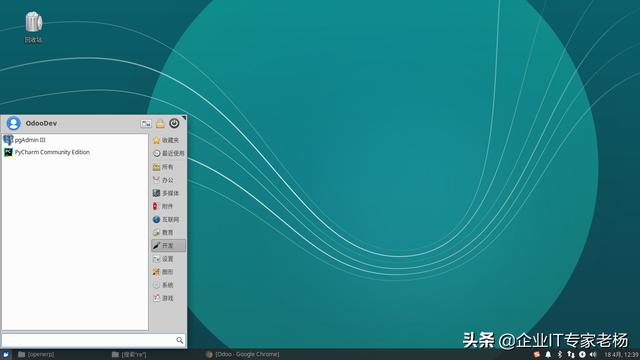
Task: Click the panel clock showing 12:39
Action: pyautogui.click(x=621, y=354)
